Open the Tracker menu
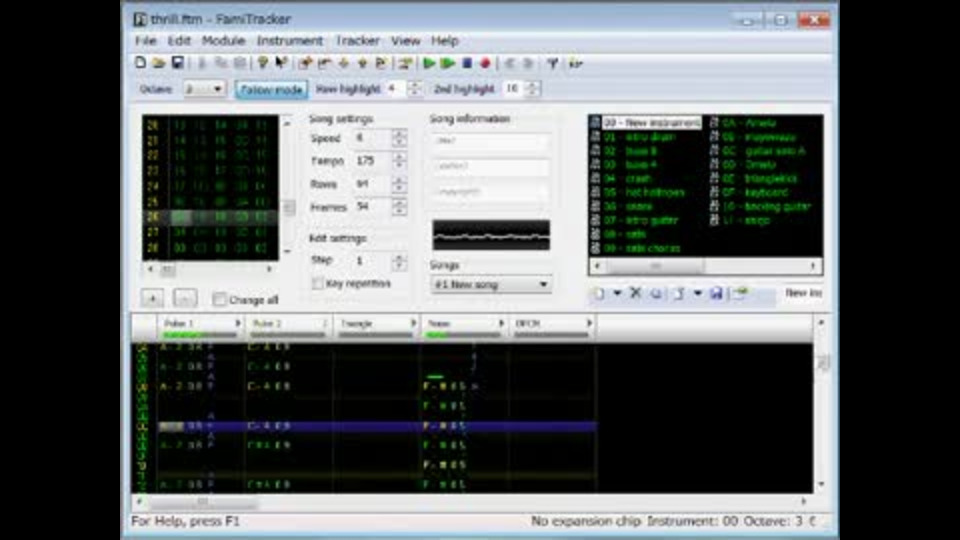The width and height of the screenshot is (960, 540). click(x=358, y=41)
